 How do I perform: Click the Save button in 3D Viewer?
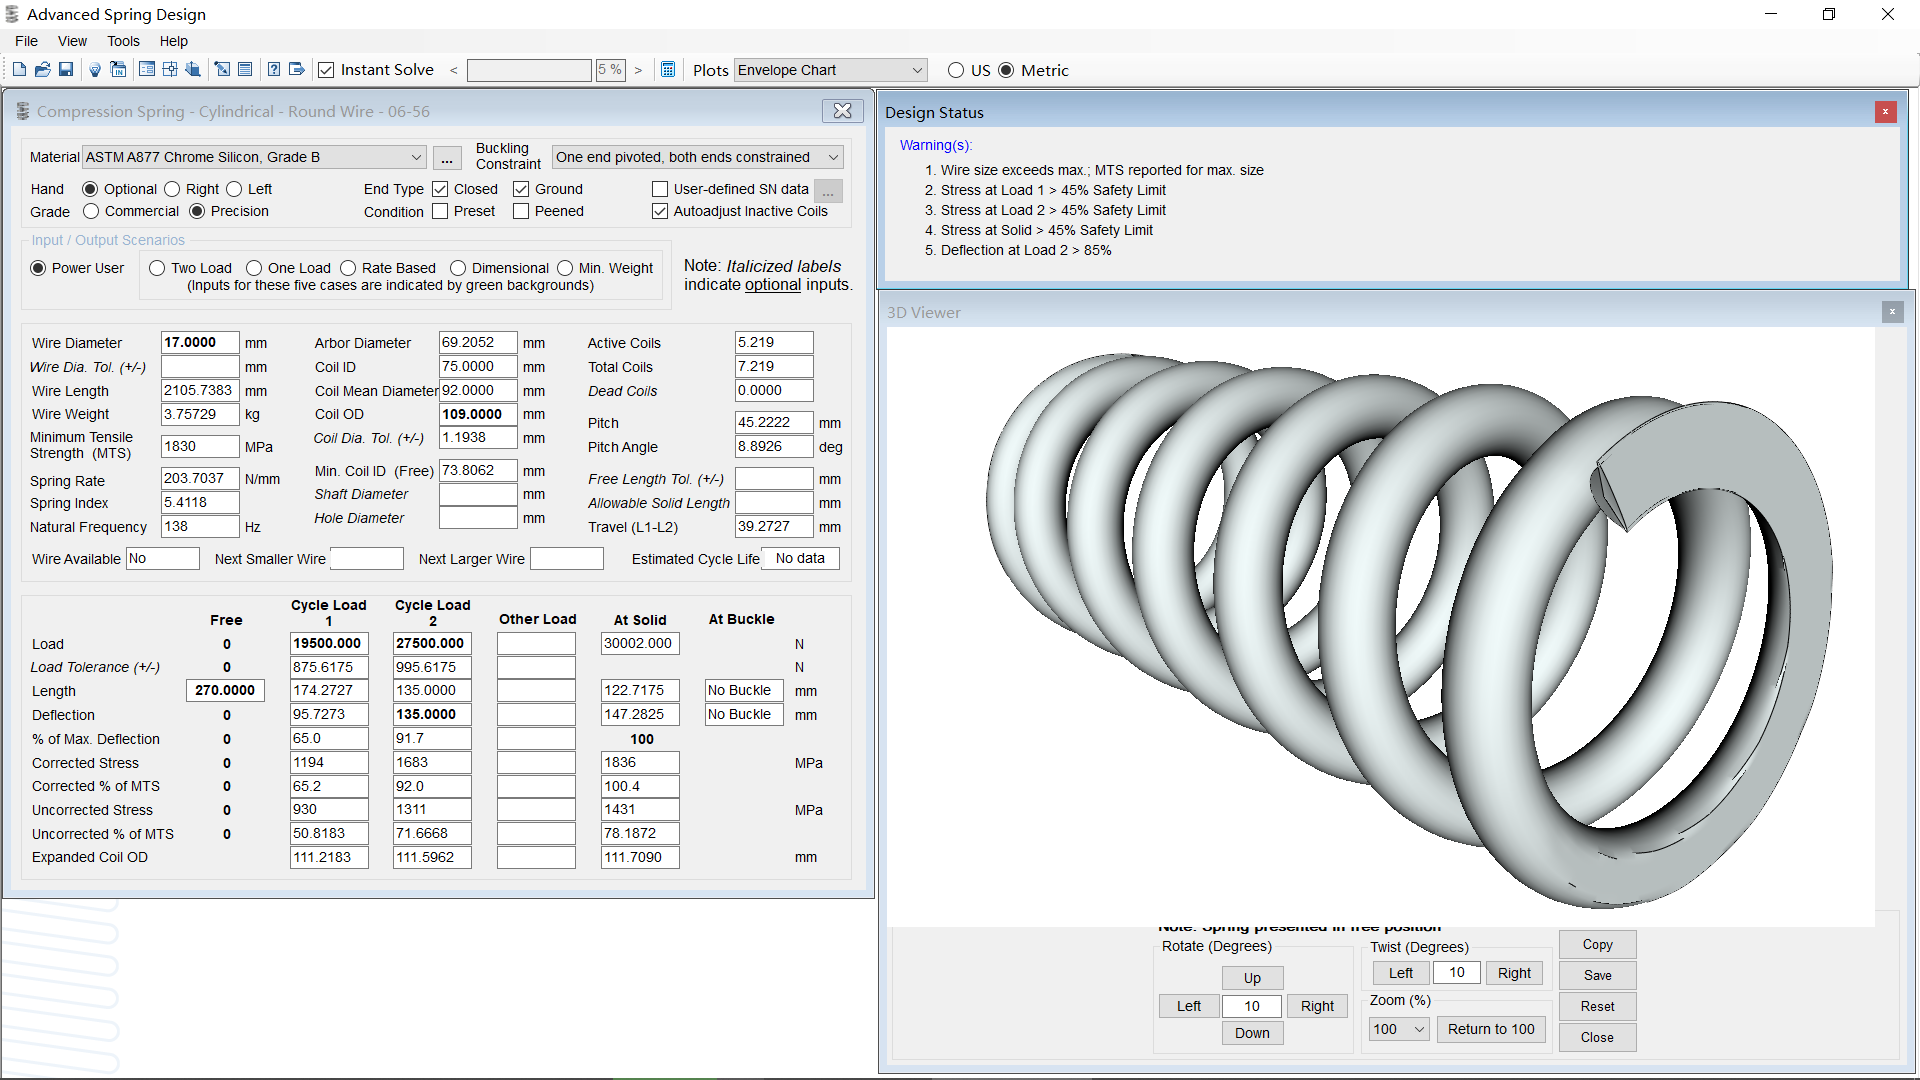click(1597, 975)
